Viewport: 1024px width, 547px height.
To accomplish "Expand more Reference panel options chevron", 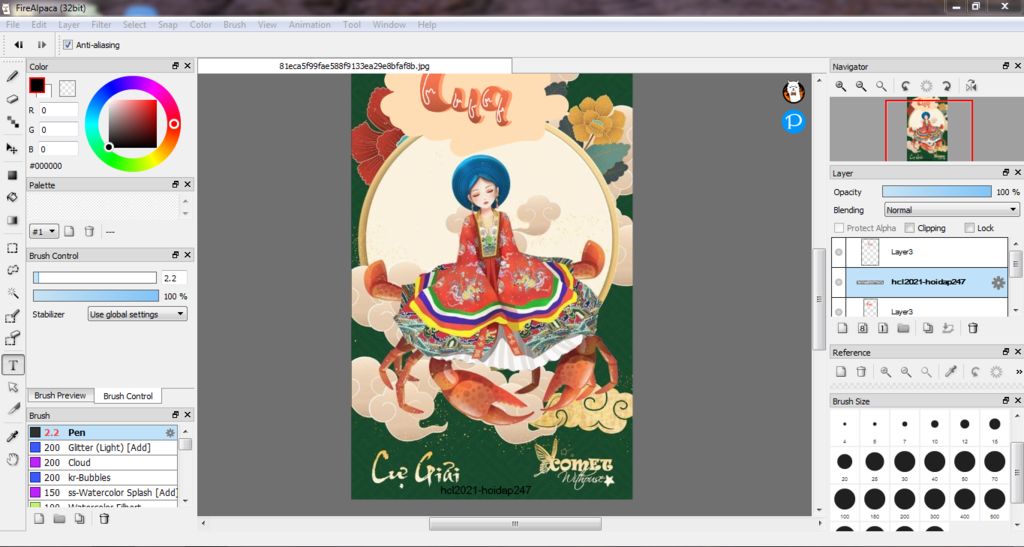I will coord(1018,371).
